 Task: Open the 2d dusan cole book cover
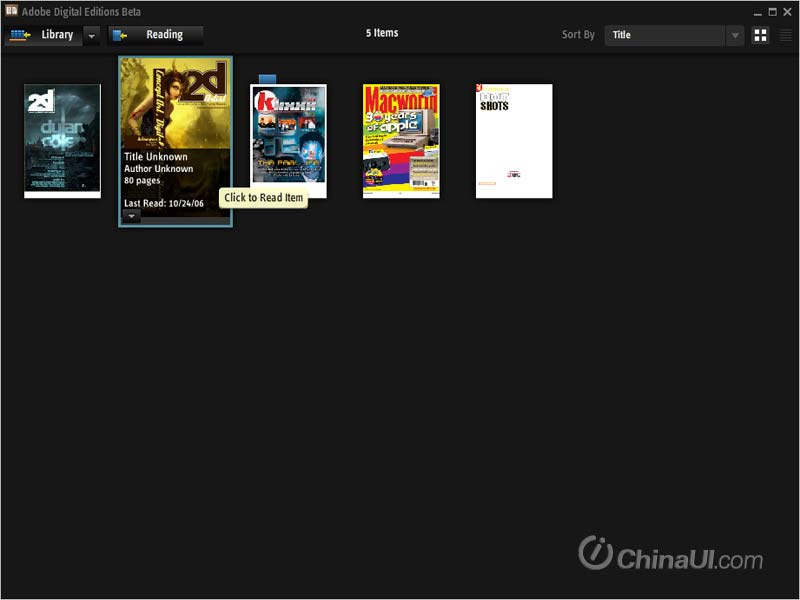coord(62,141)
